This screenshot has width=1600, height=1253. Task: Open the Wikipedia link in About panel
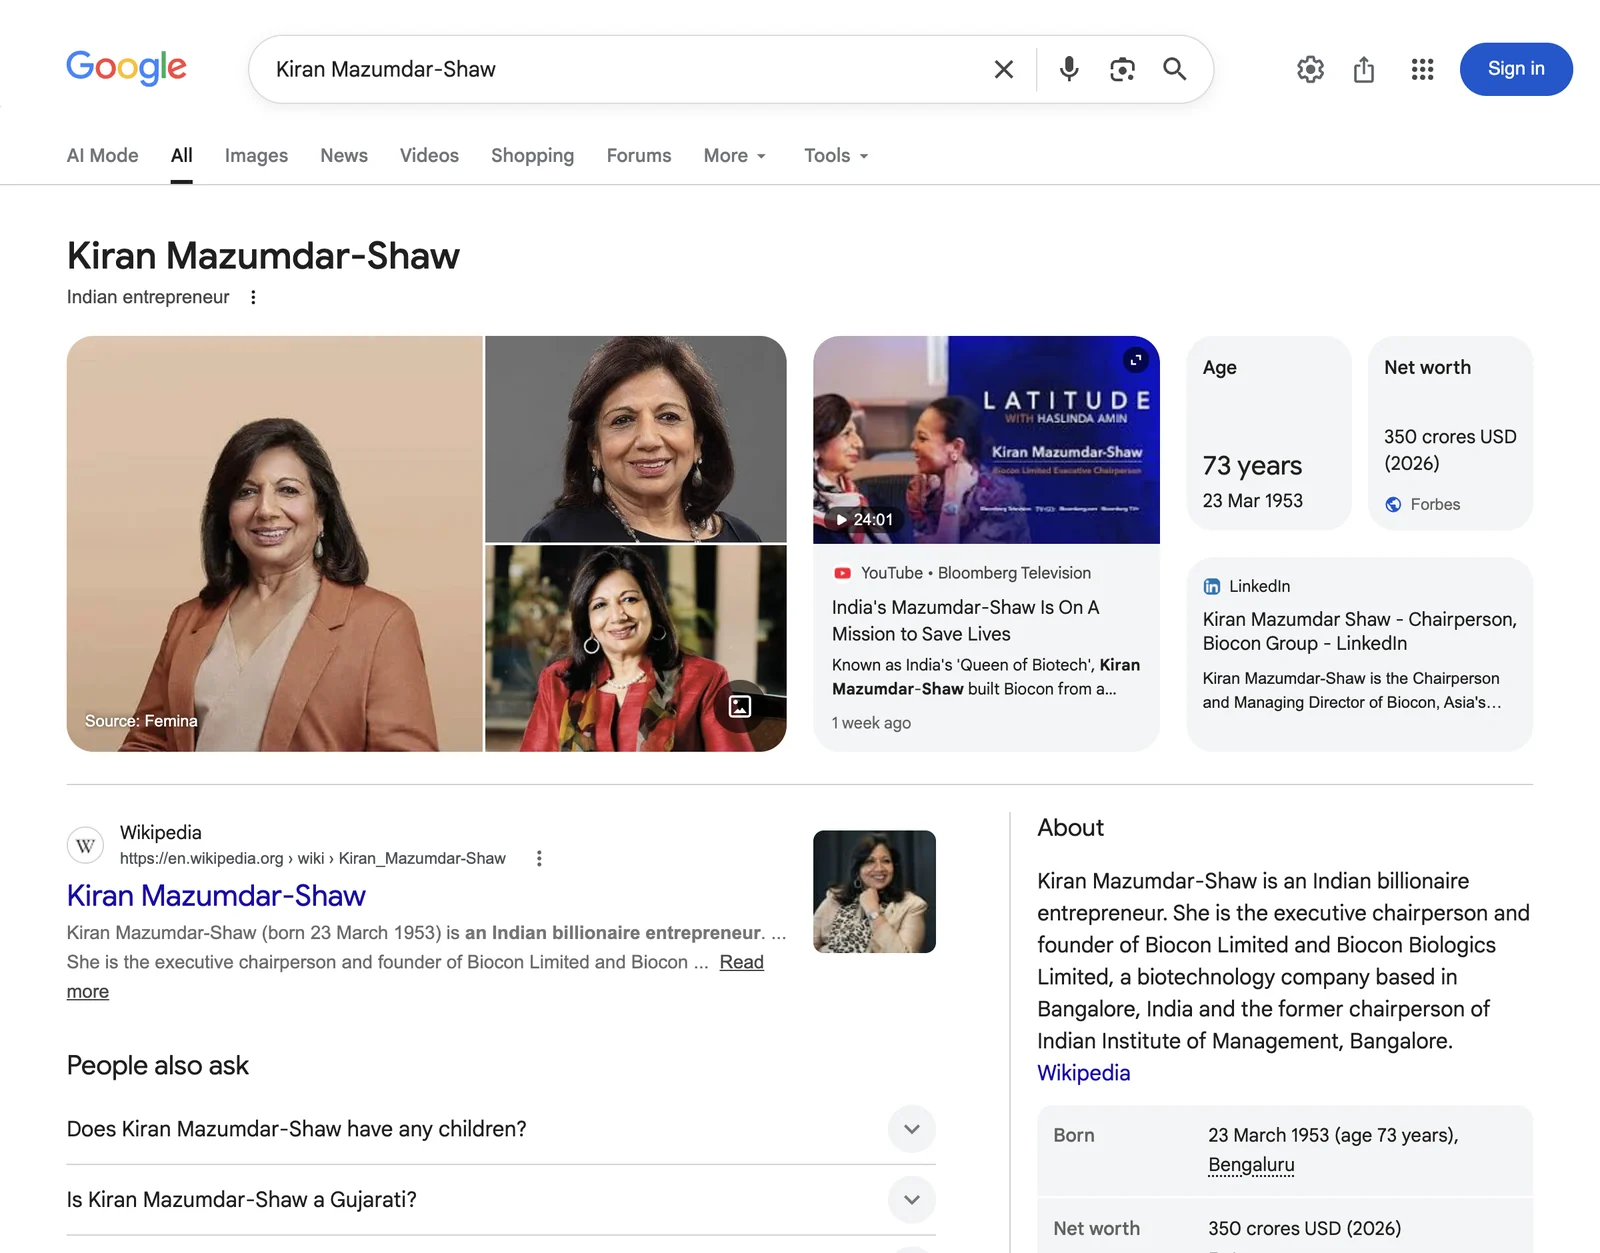point(1084,1072)
